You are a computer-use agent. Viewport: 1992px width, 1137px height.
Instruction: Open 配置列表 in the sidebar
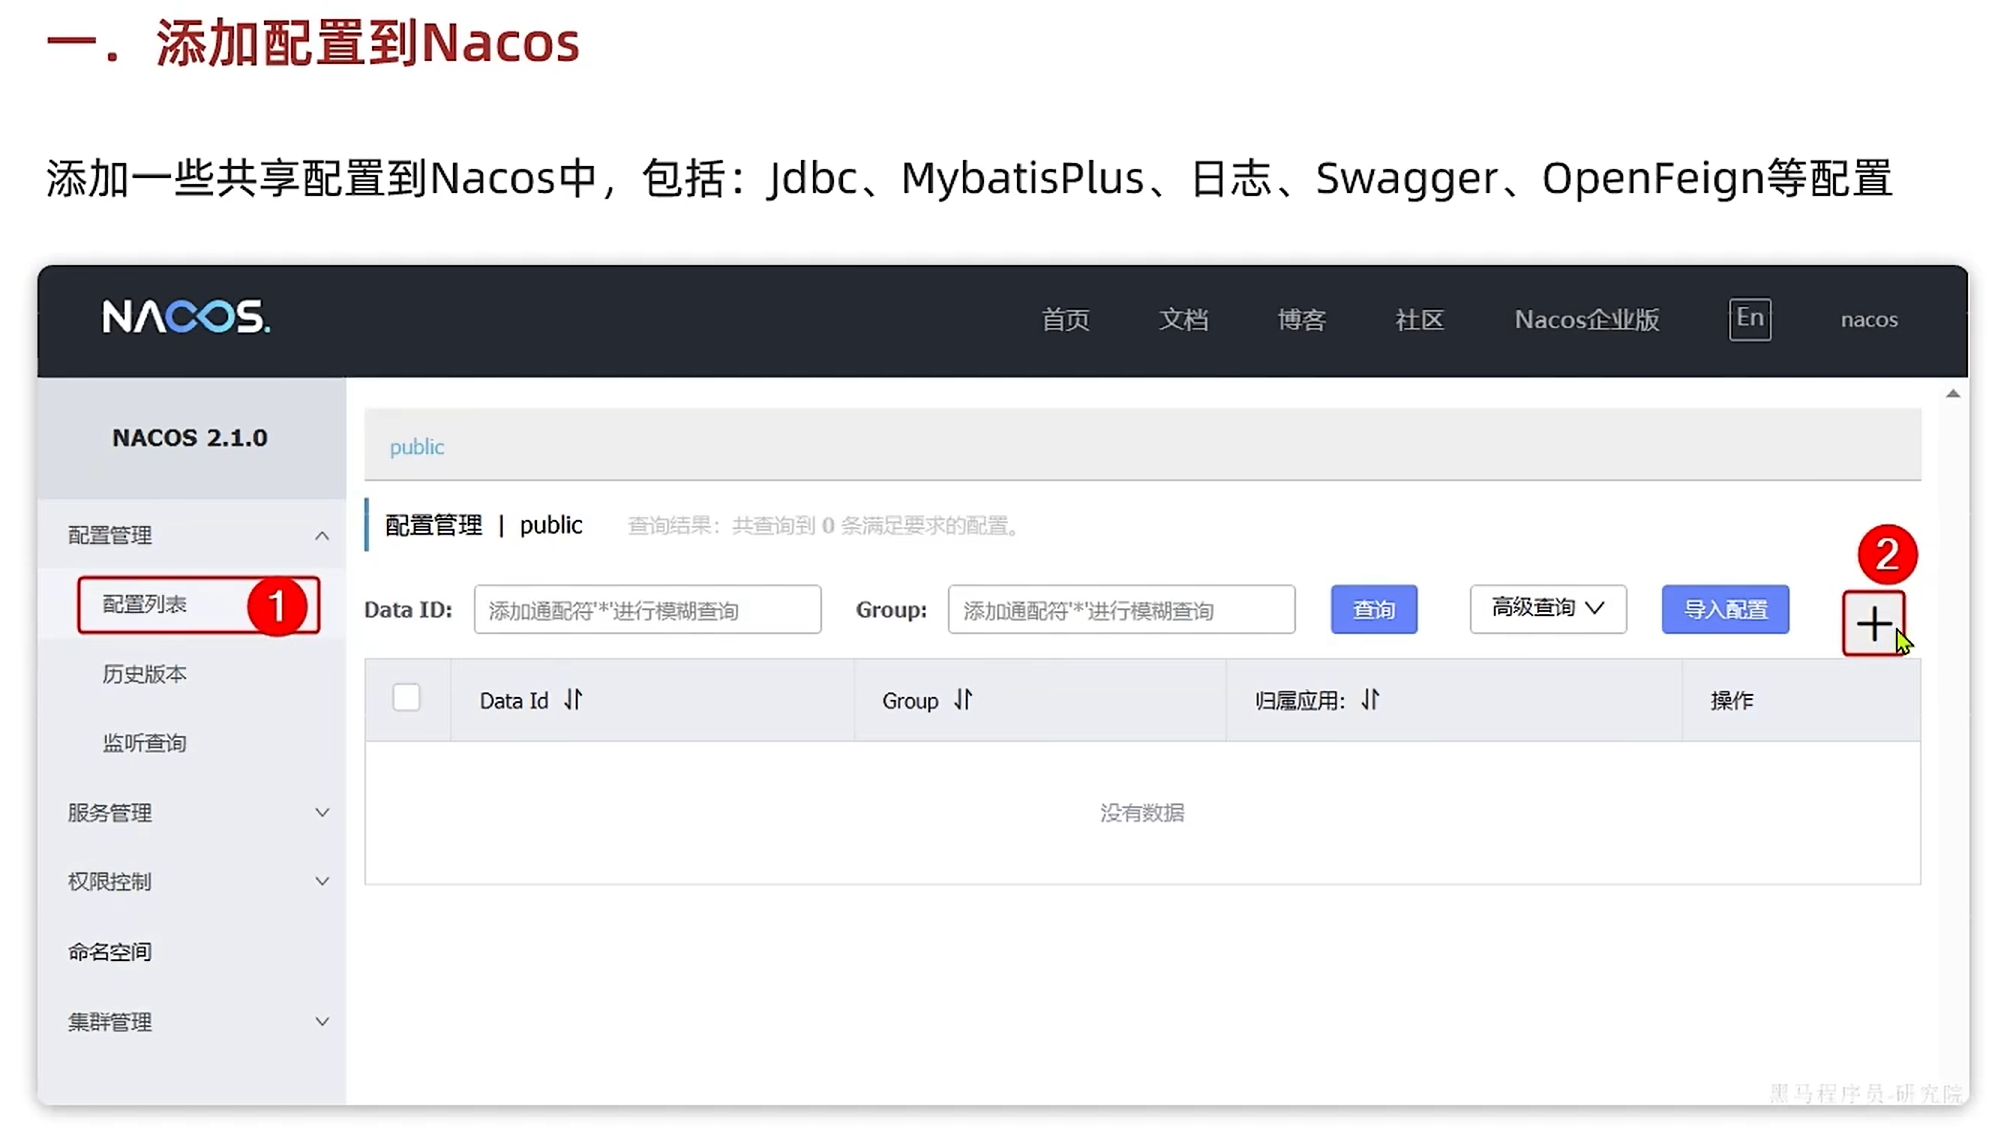coord(145,604)
